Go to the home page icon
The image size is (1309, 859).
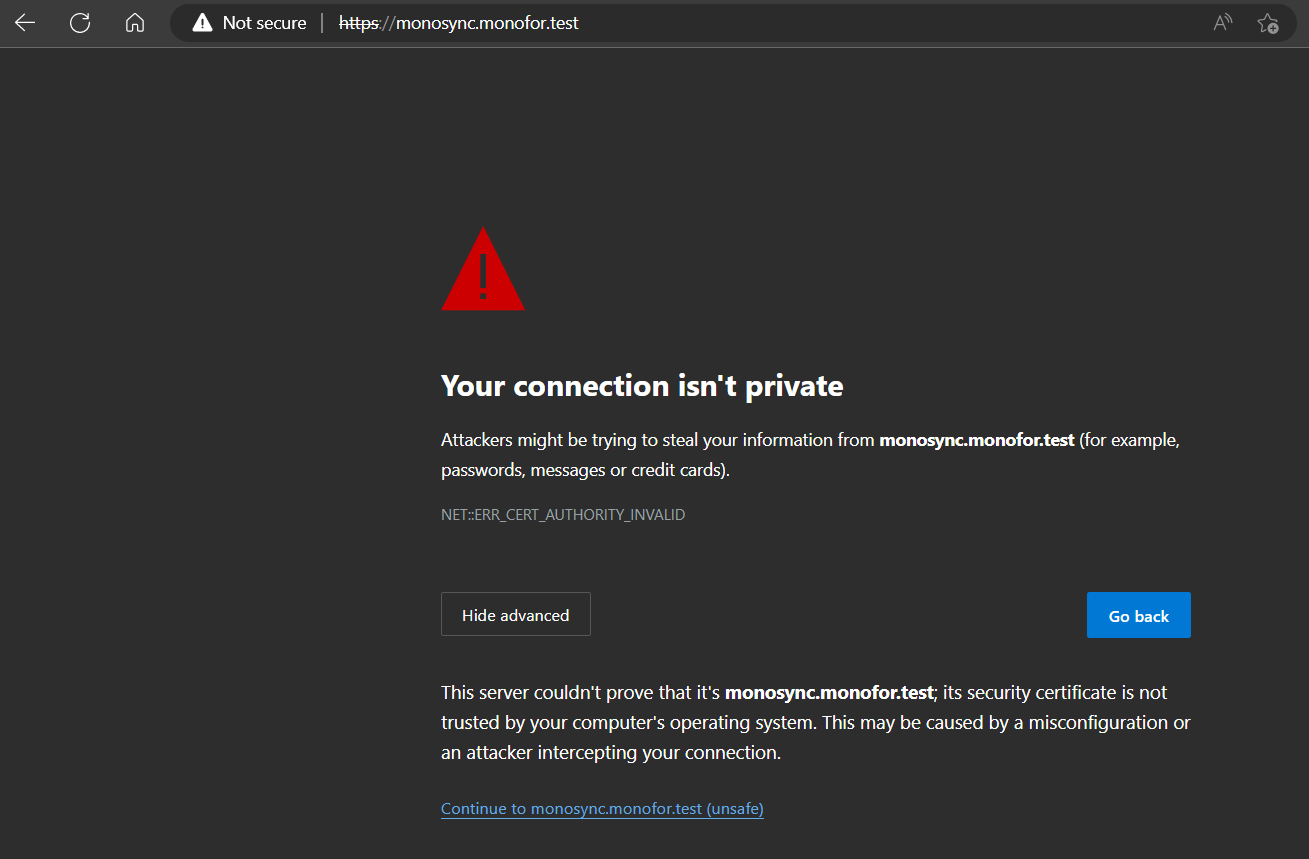(135, 23)
